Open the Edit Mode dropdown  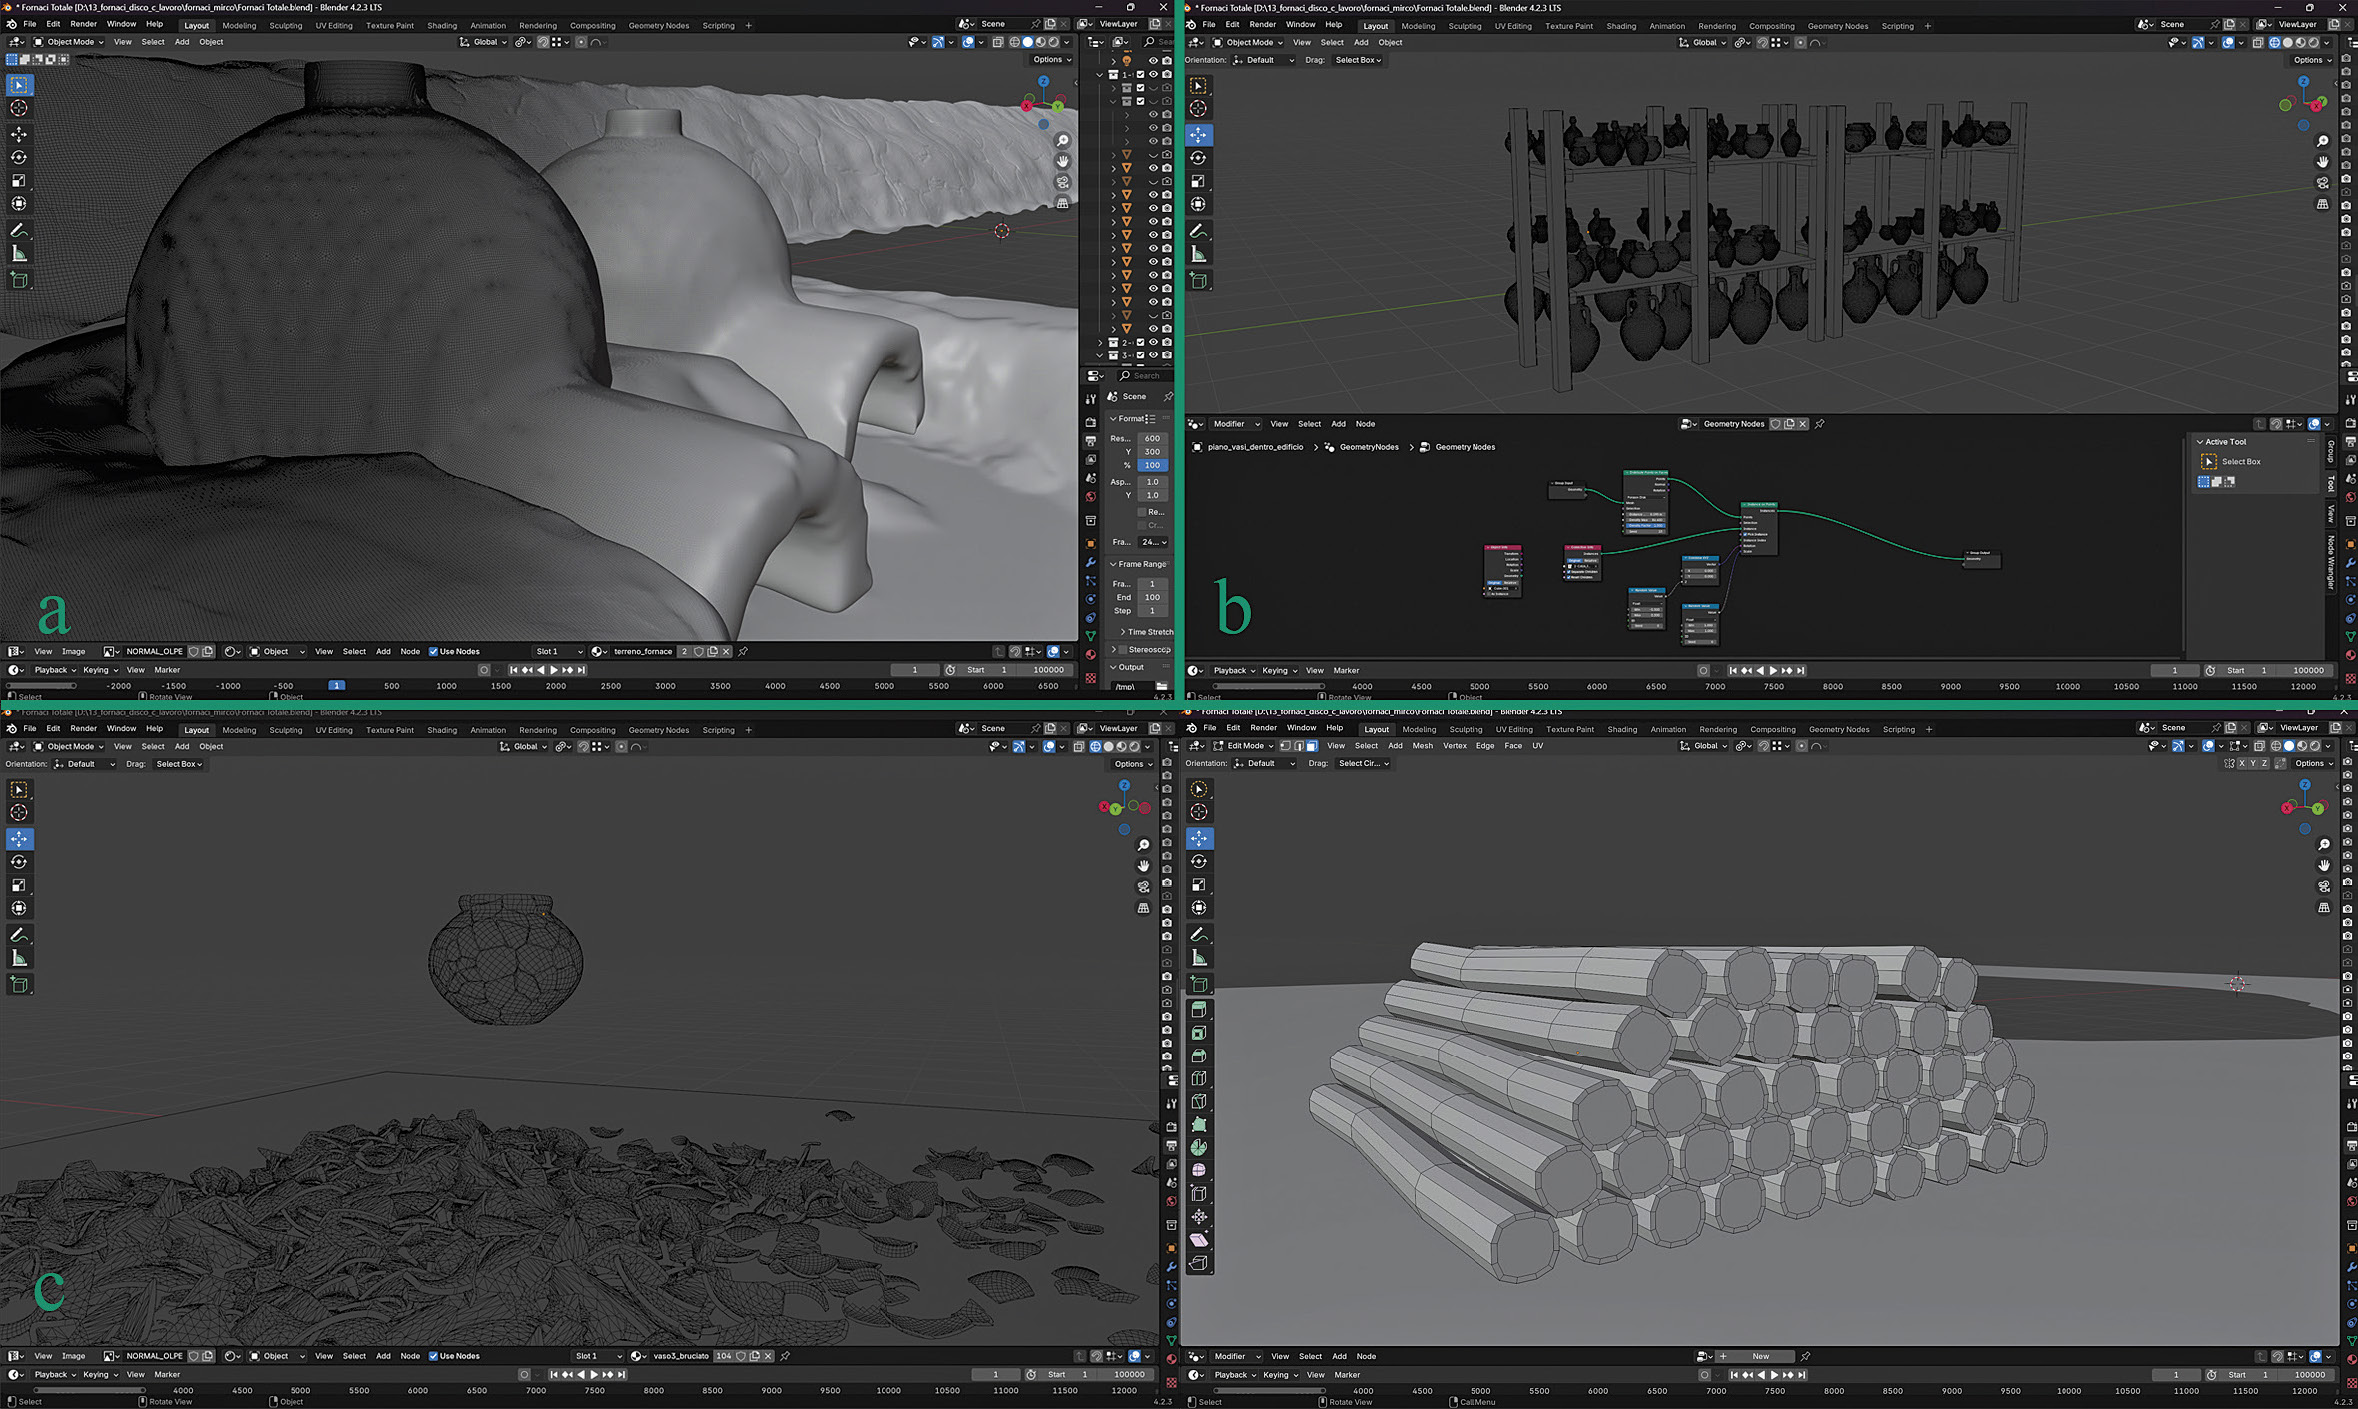point(1245,746)
